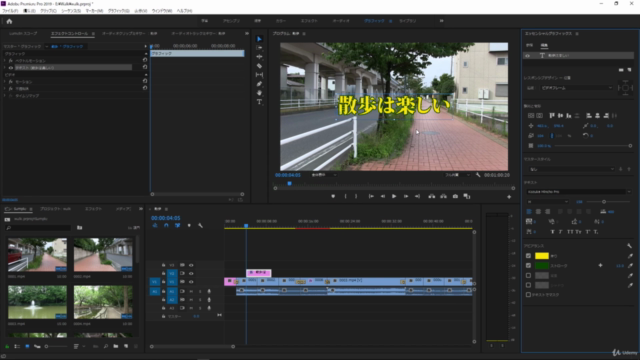Select the Type tool (T)
The height and width of the screenshot is (360, 640).
pos(259,102)
